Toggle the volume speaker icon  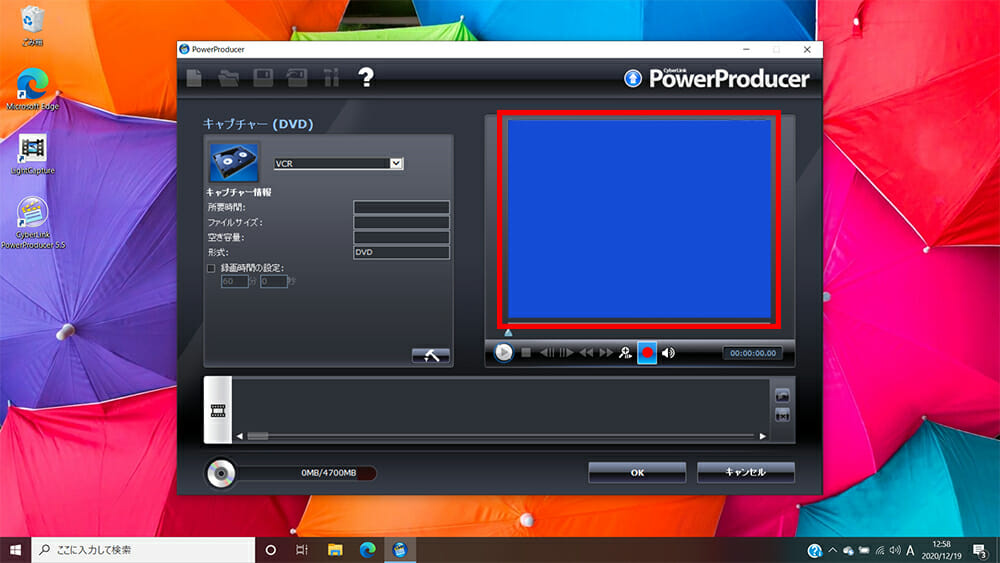pos(668,353)
